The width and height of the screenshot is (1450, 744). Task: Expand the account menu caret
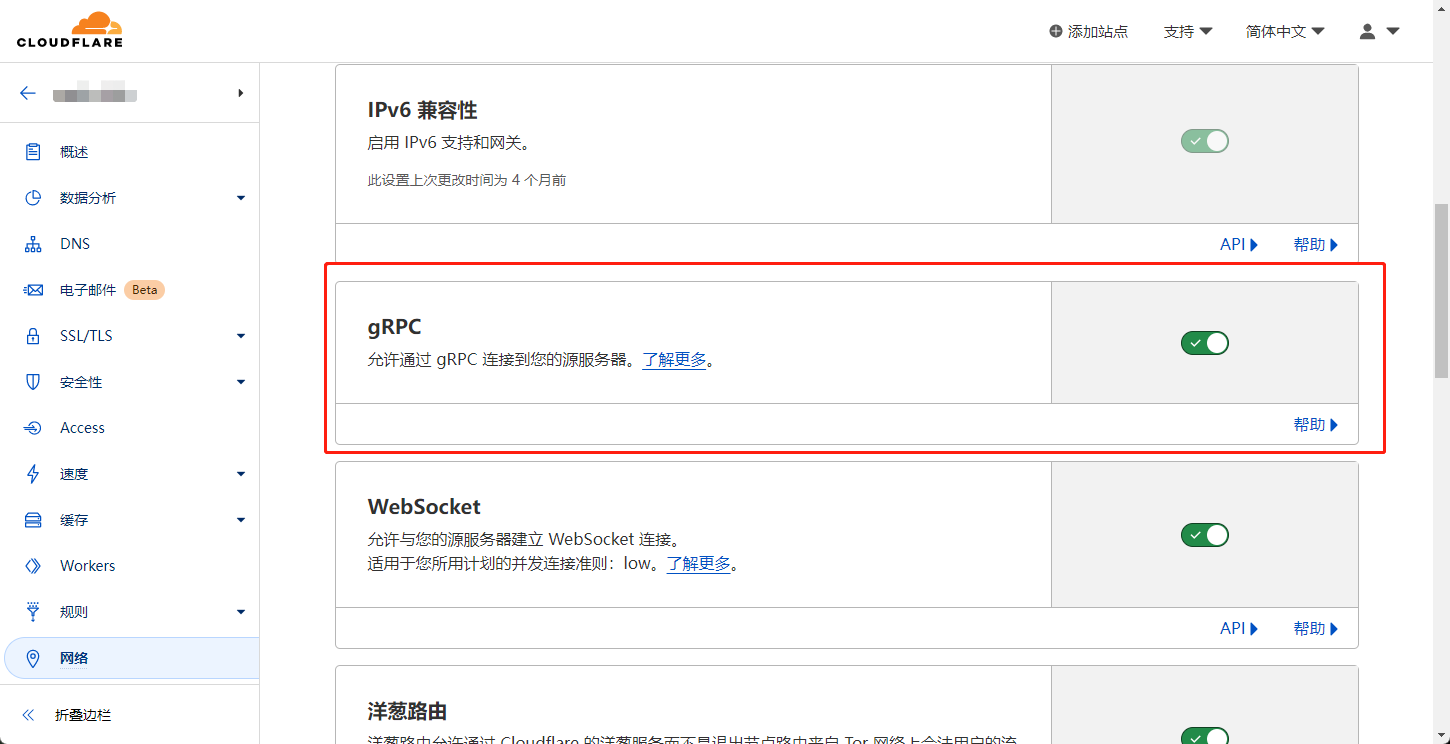click(1392, 31)
